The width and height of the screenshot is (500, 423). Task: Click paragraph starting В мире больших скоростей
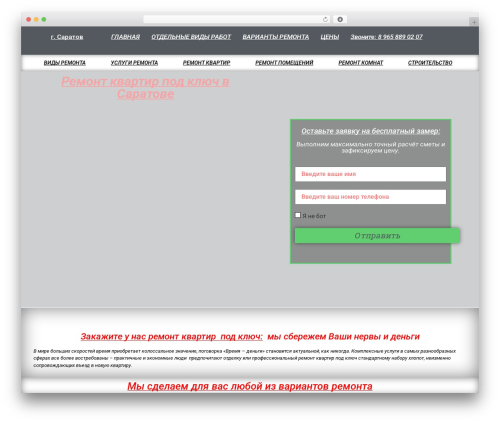[x=244, y=358]
